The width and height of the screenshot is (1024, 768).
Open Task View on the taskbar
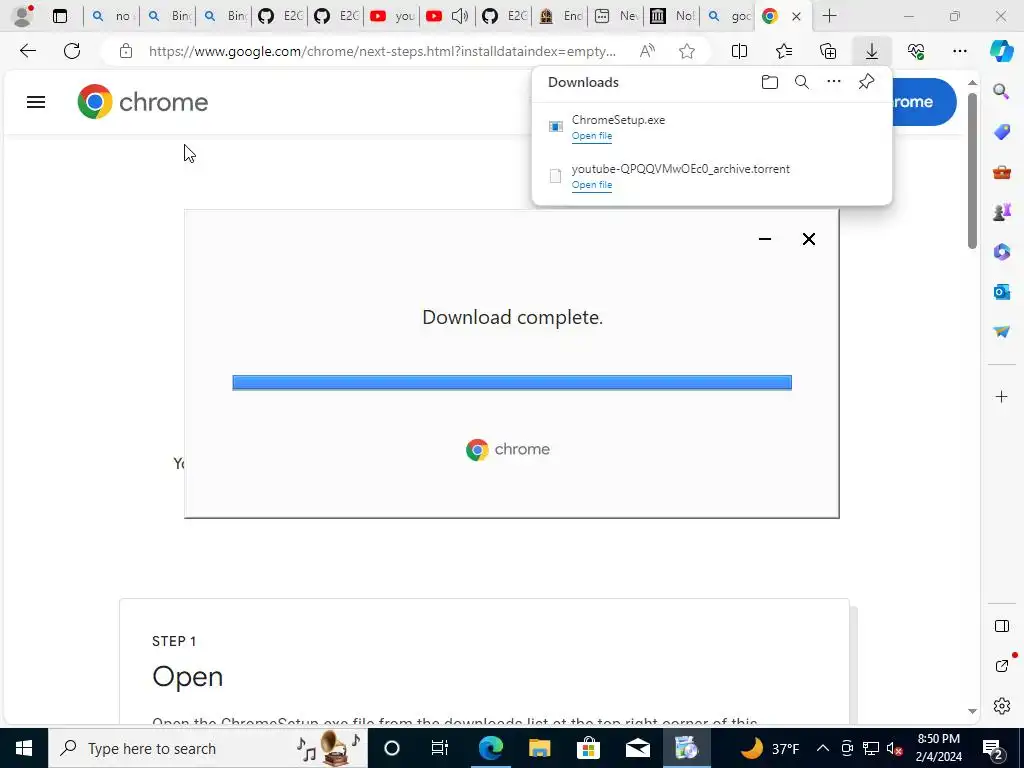pyautogui.click(x=440, y=748)
